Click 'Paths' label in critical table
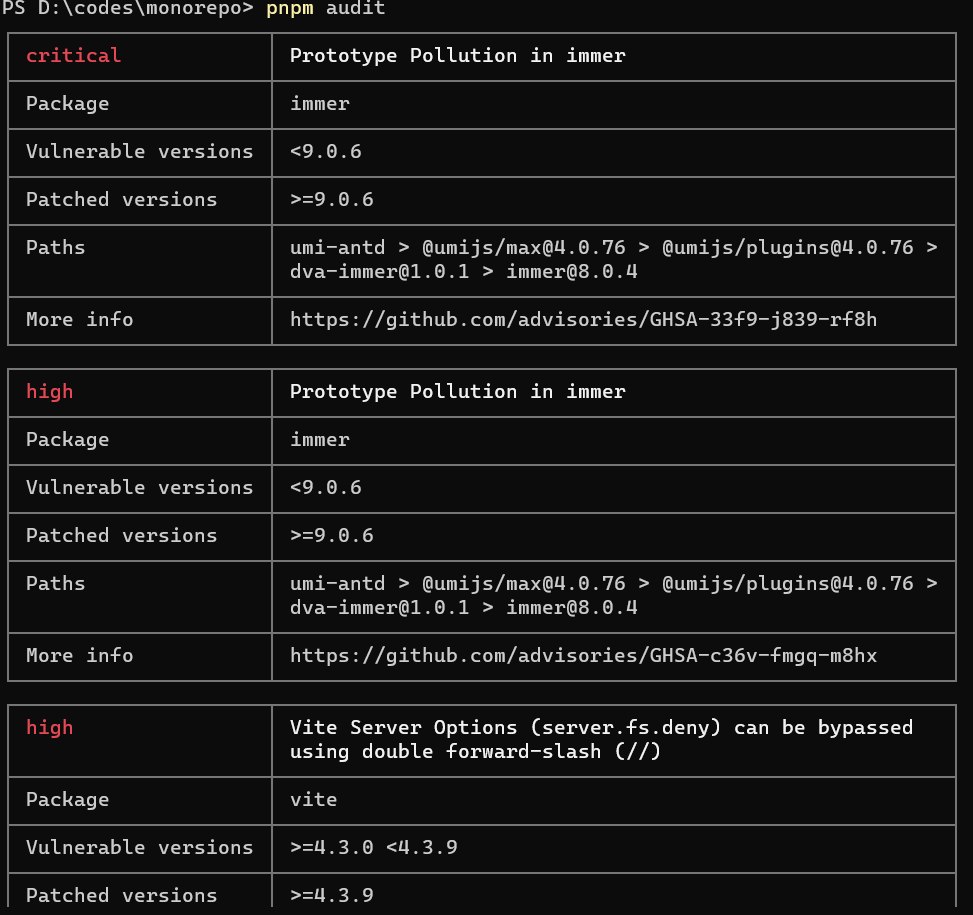973x915 pixels. click(55, 248)
